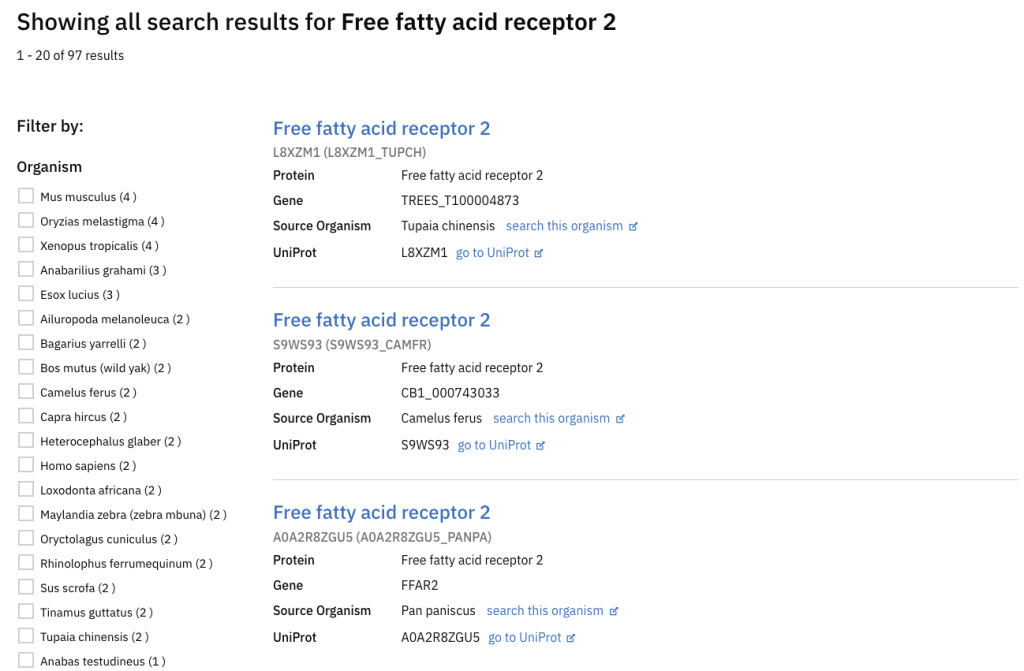
Task: Click external link icon beside Camelus ferus search
Action: [620, 419]
